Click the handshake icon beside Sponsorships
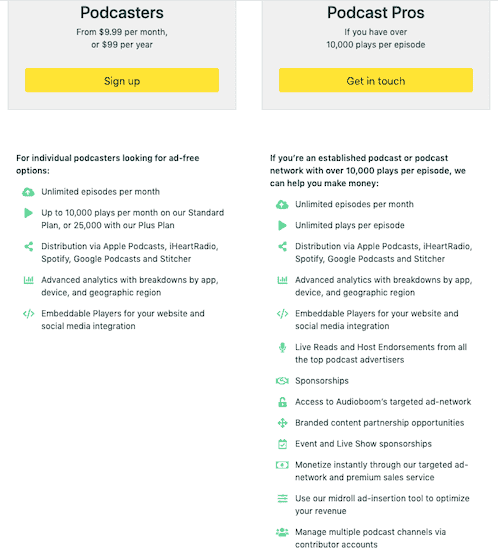498x556 pixels. tap(282, 381)
